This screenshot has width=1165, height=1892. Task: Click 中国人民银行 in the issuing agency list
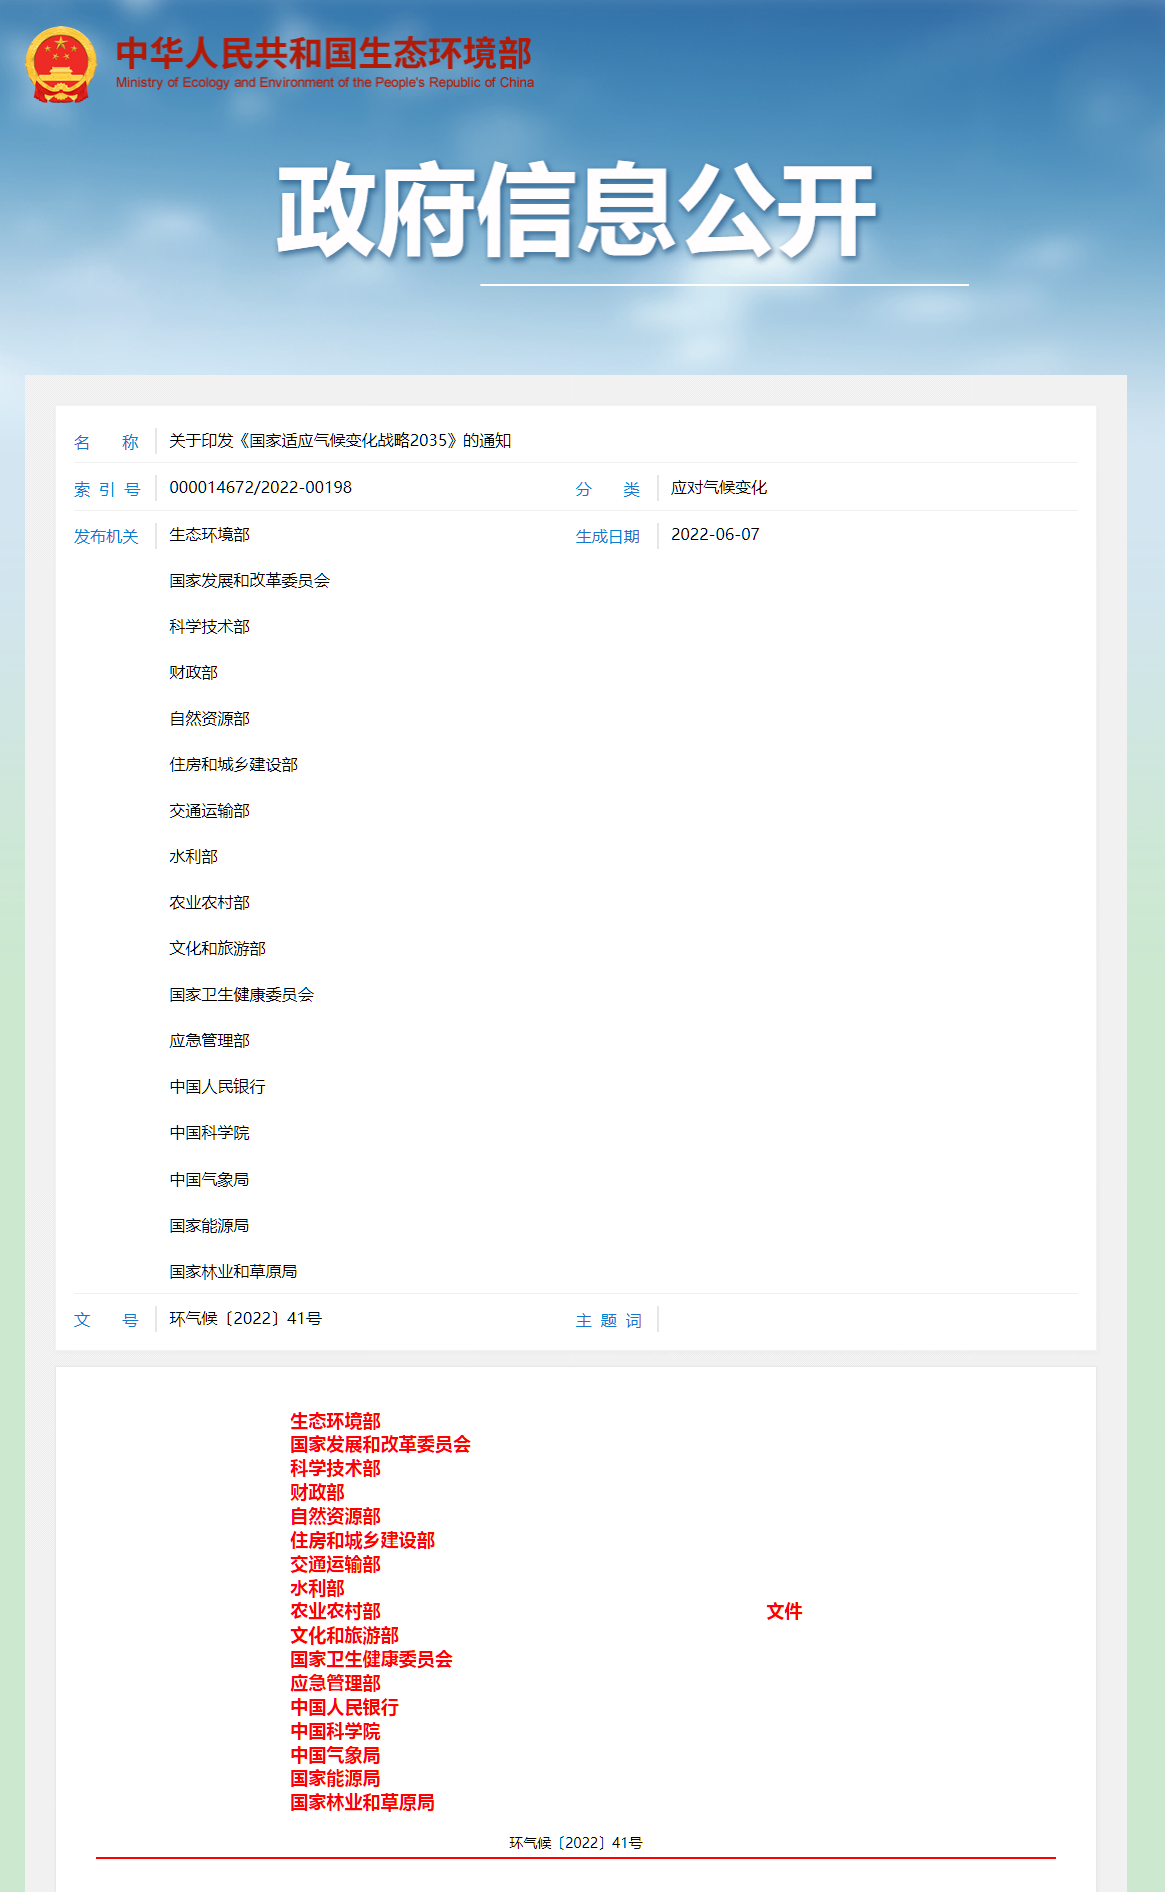[x=217, y=1087]
